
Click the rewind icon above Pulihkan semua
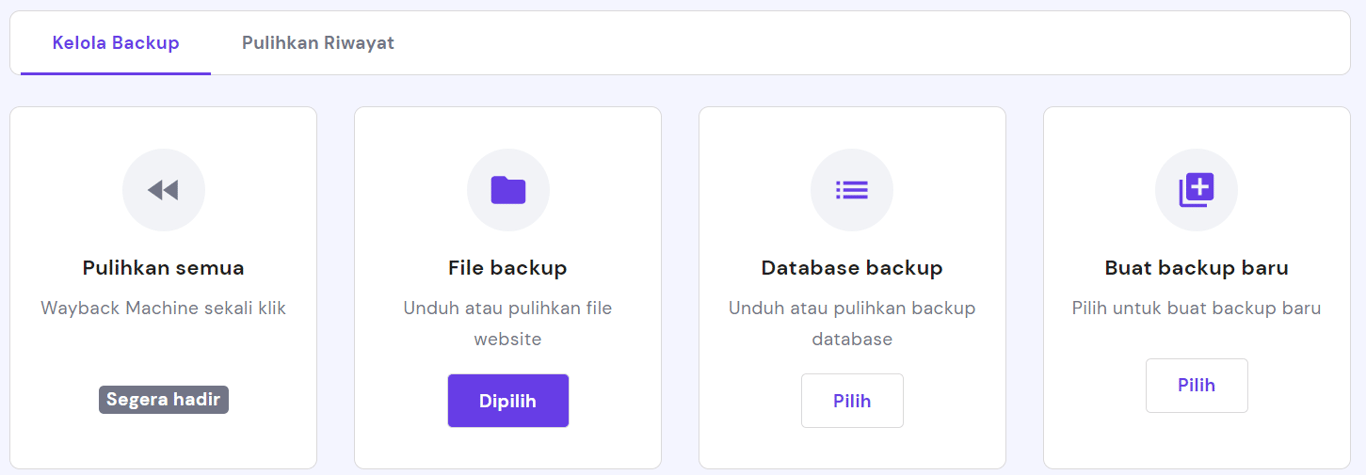click(x=163, y=190)
